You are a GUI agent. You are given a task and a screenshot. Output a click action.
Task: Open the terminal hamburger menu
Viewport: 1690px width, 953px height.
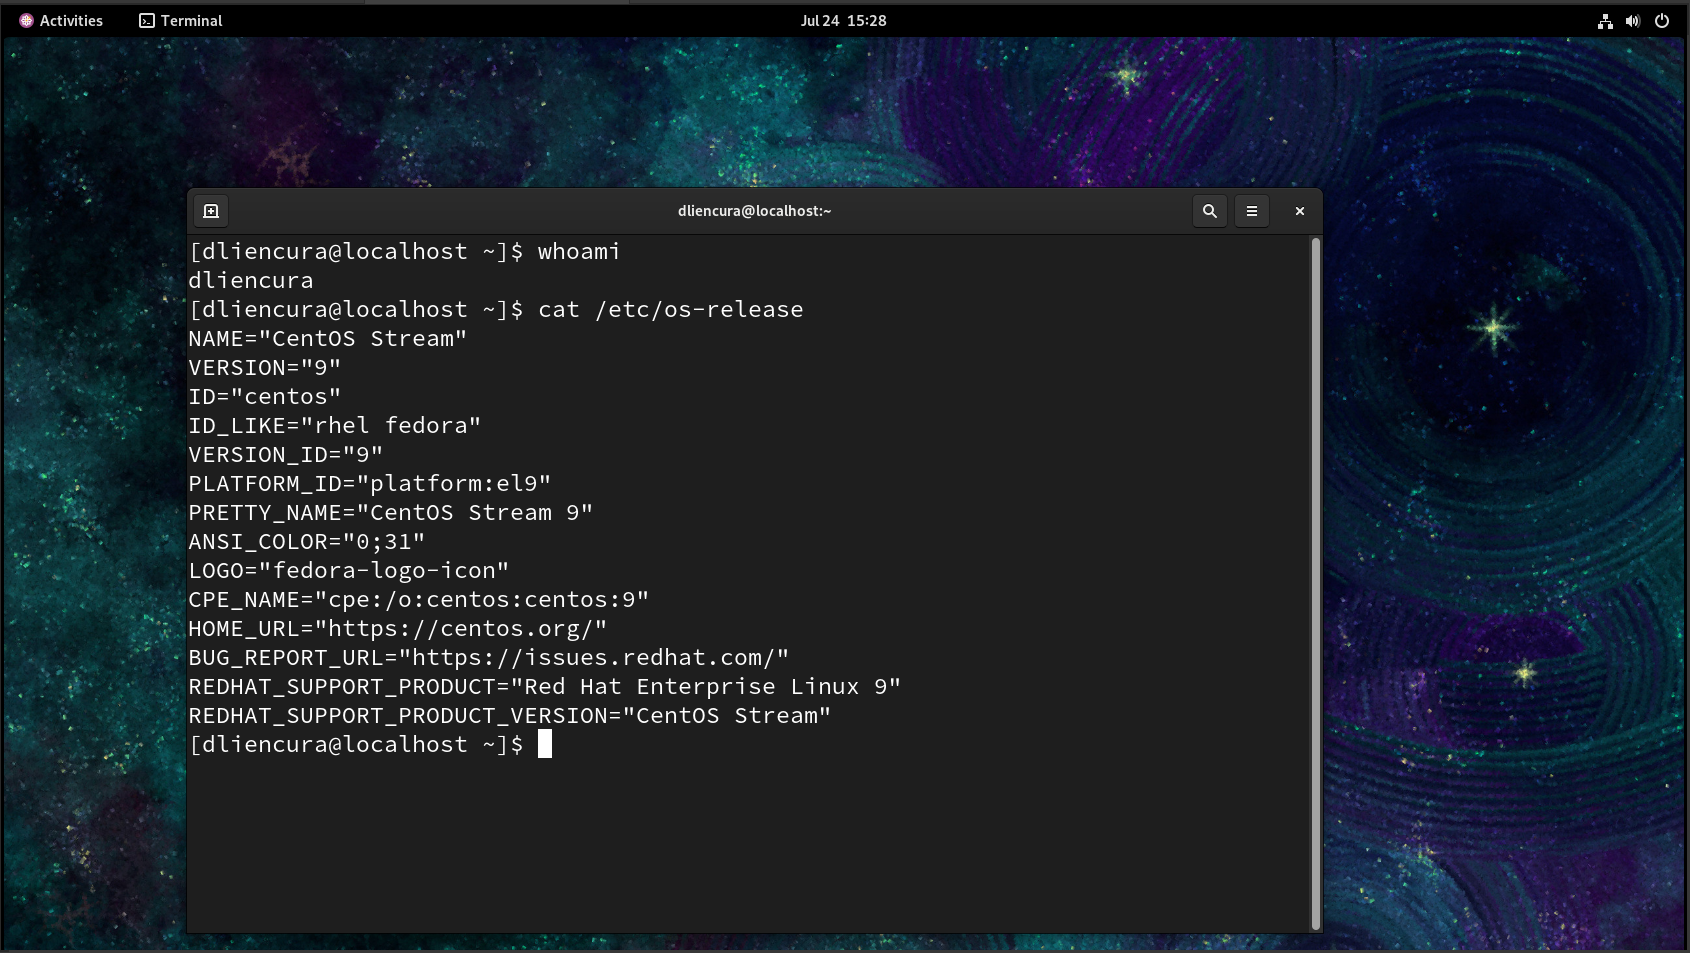click(x=1251, y=211)
